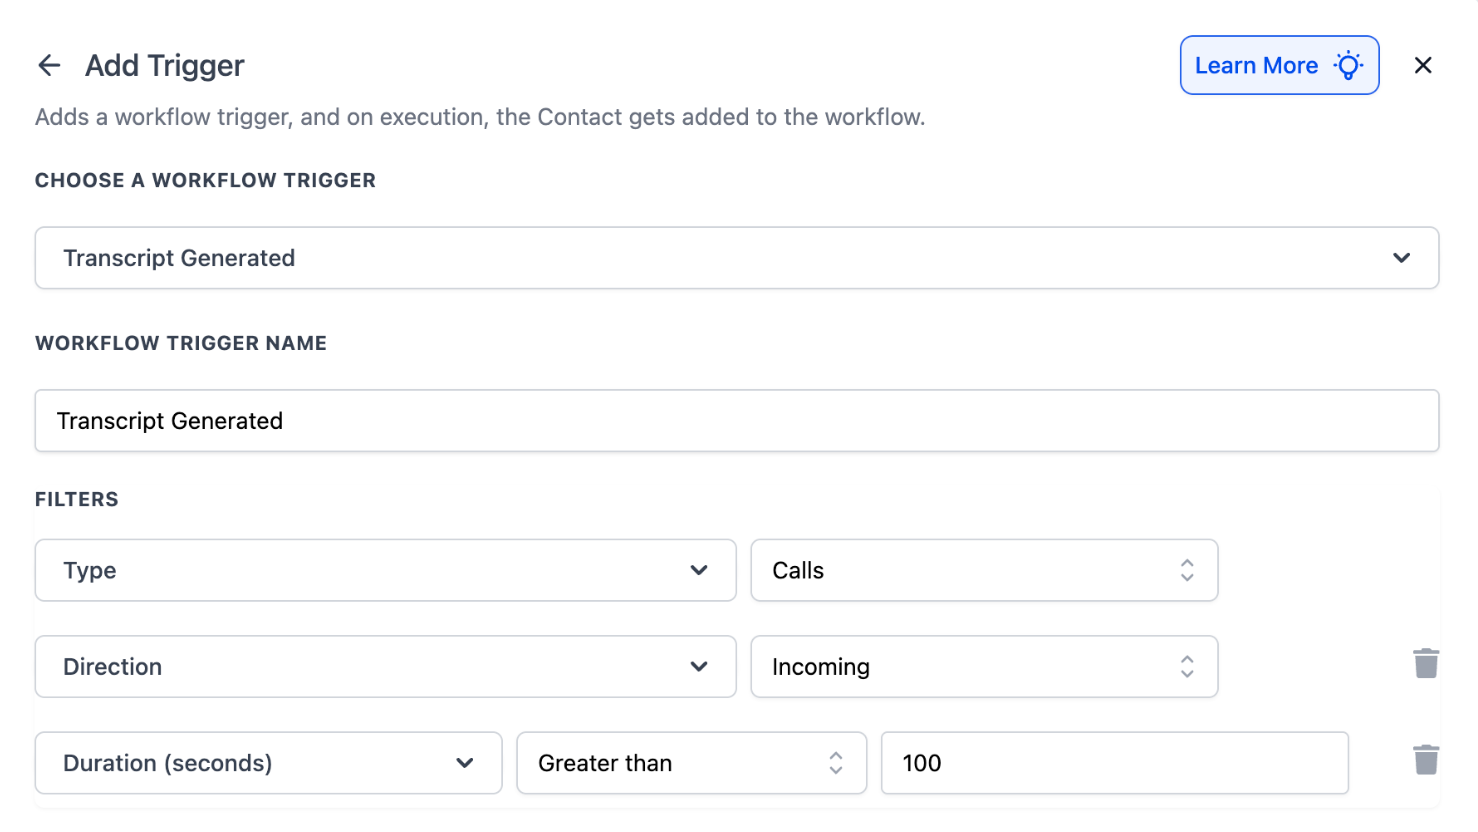Viewport: 1478px width, 832px height.
Task: Delete the Duration filter row
Action: tap(1426, 760)
